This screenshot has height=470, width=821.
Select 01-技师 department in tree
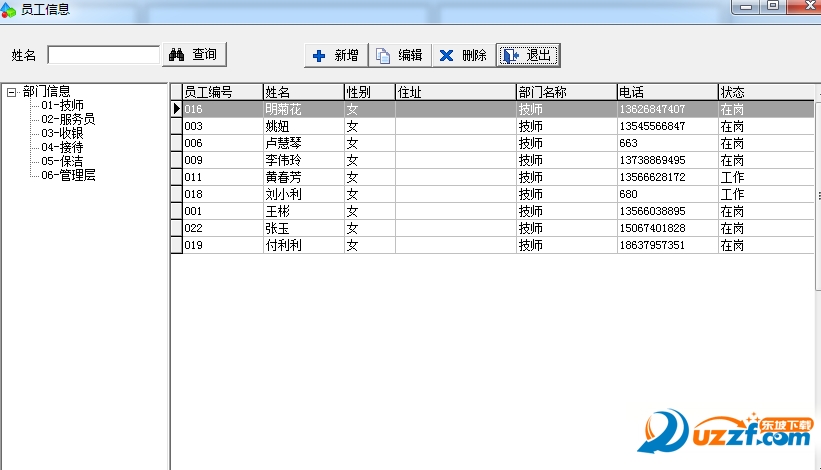(62, 105)
